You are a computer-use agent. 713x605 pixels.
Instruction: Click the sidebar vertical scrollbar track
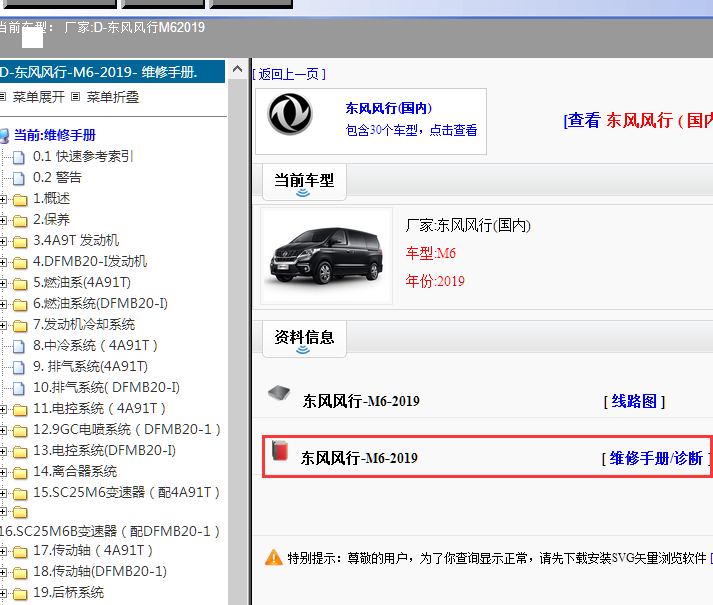(237, 341)
